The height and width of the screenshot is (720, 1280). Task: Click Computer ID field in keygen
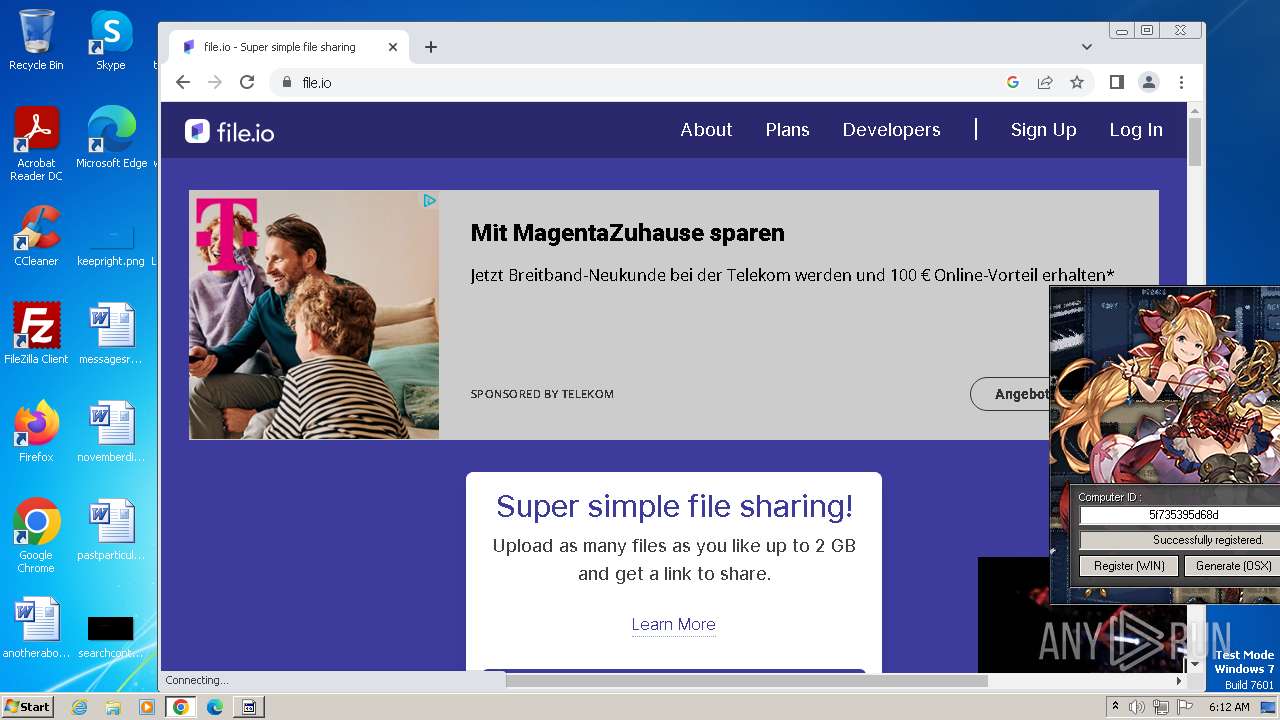[x=1180, y=515]
